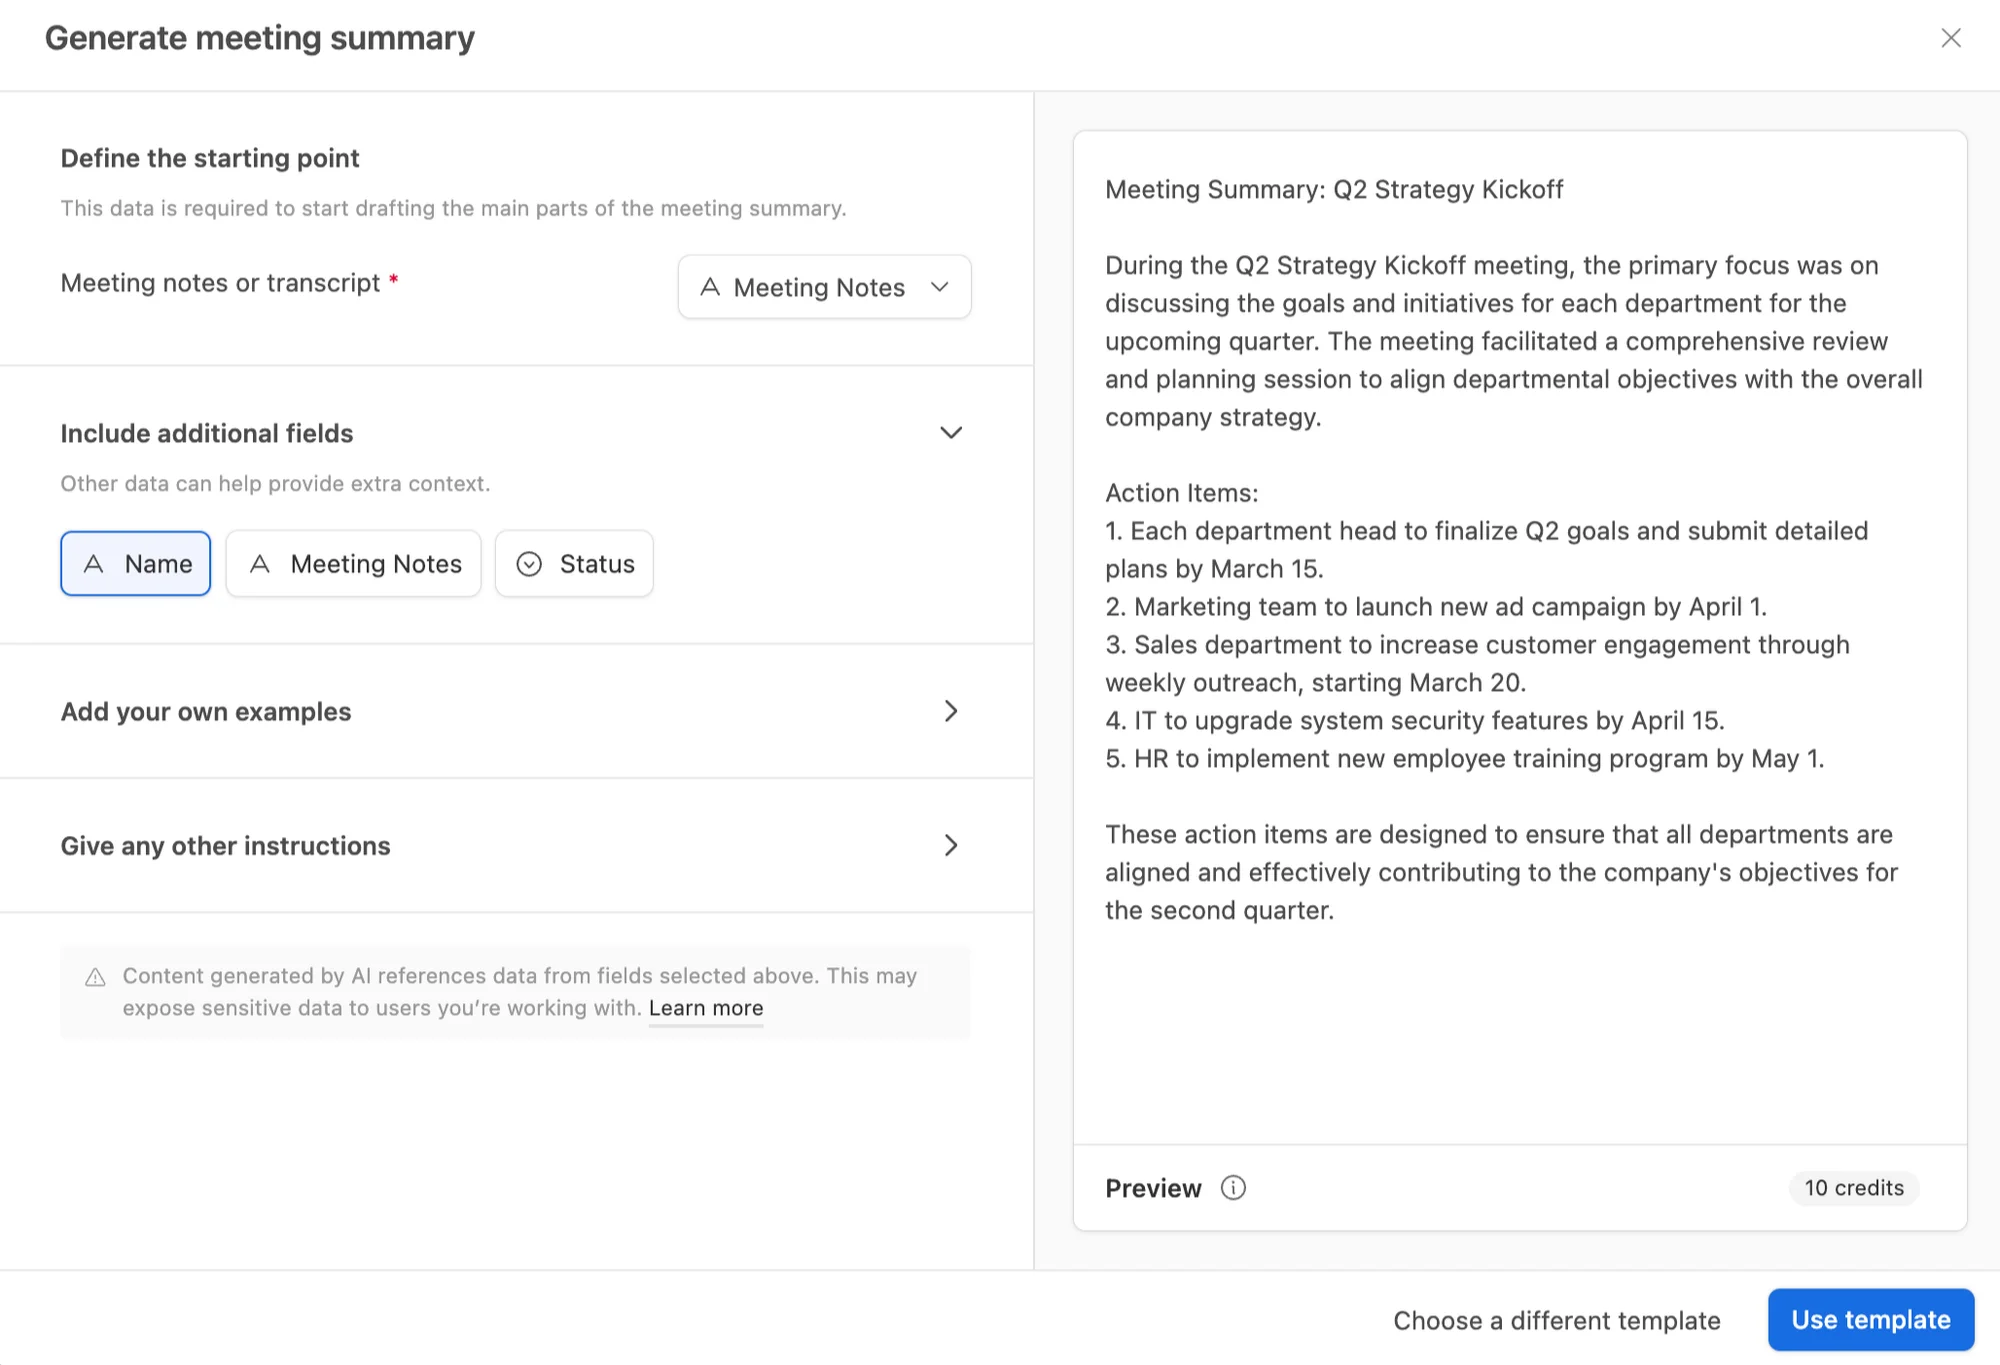Screen dimensions: 2000x1365
Task: Click the text icon in Name chip
Action: 94,564
